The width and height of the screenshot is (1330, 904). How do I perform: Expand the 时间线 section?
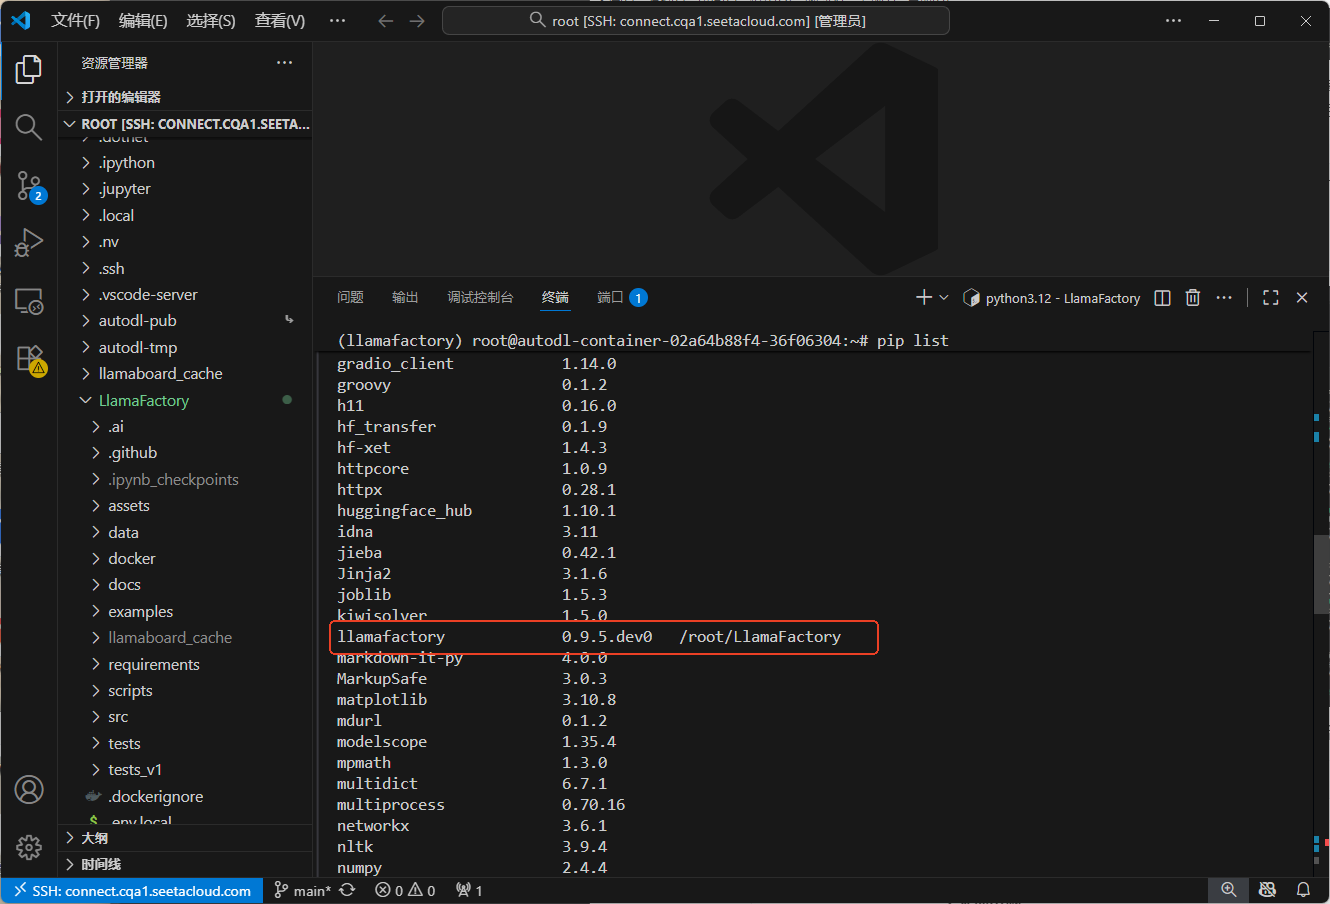pyautogui.click(x=185, y=864)
